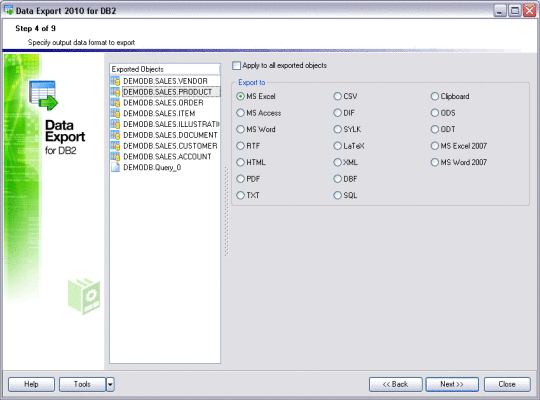Select the CSV export format
Viewport: 540px width, 400px height.
345,96
